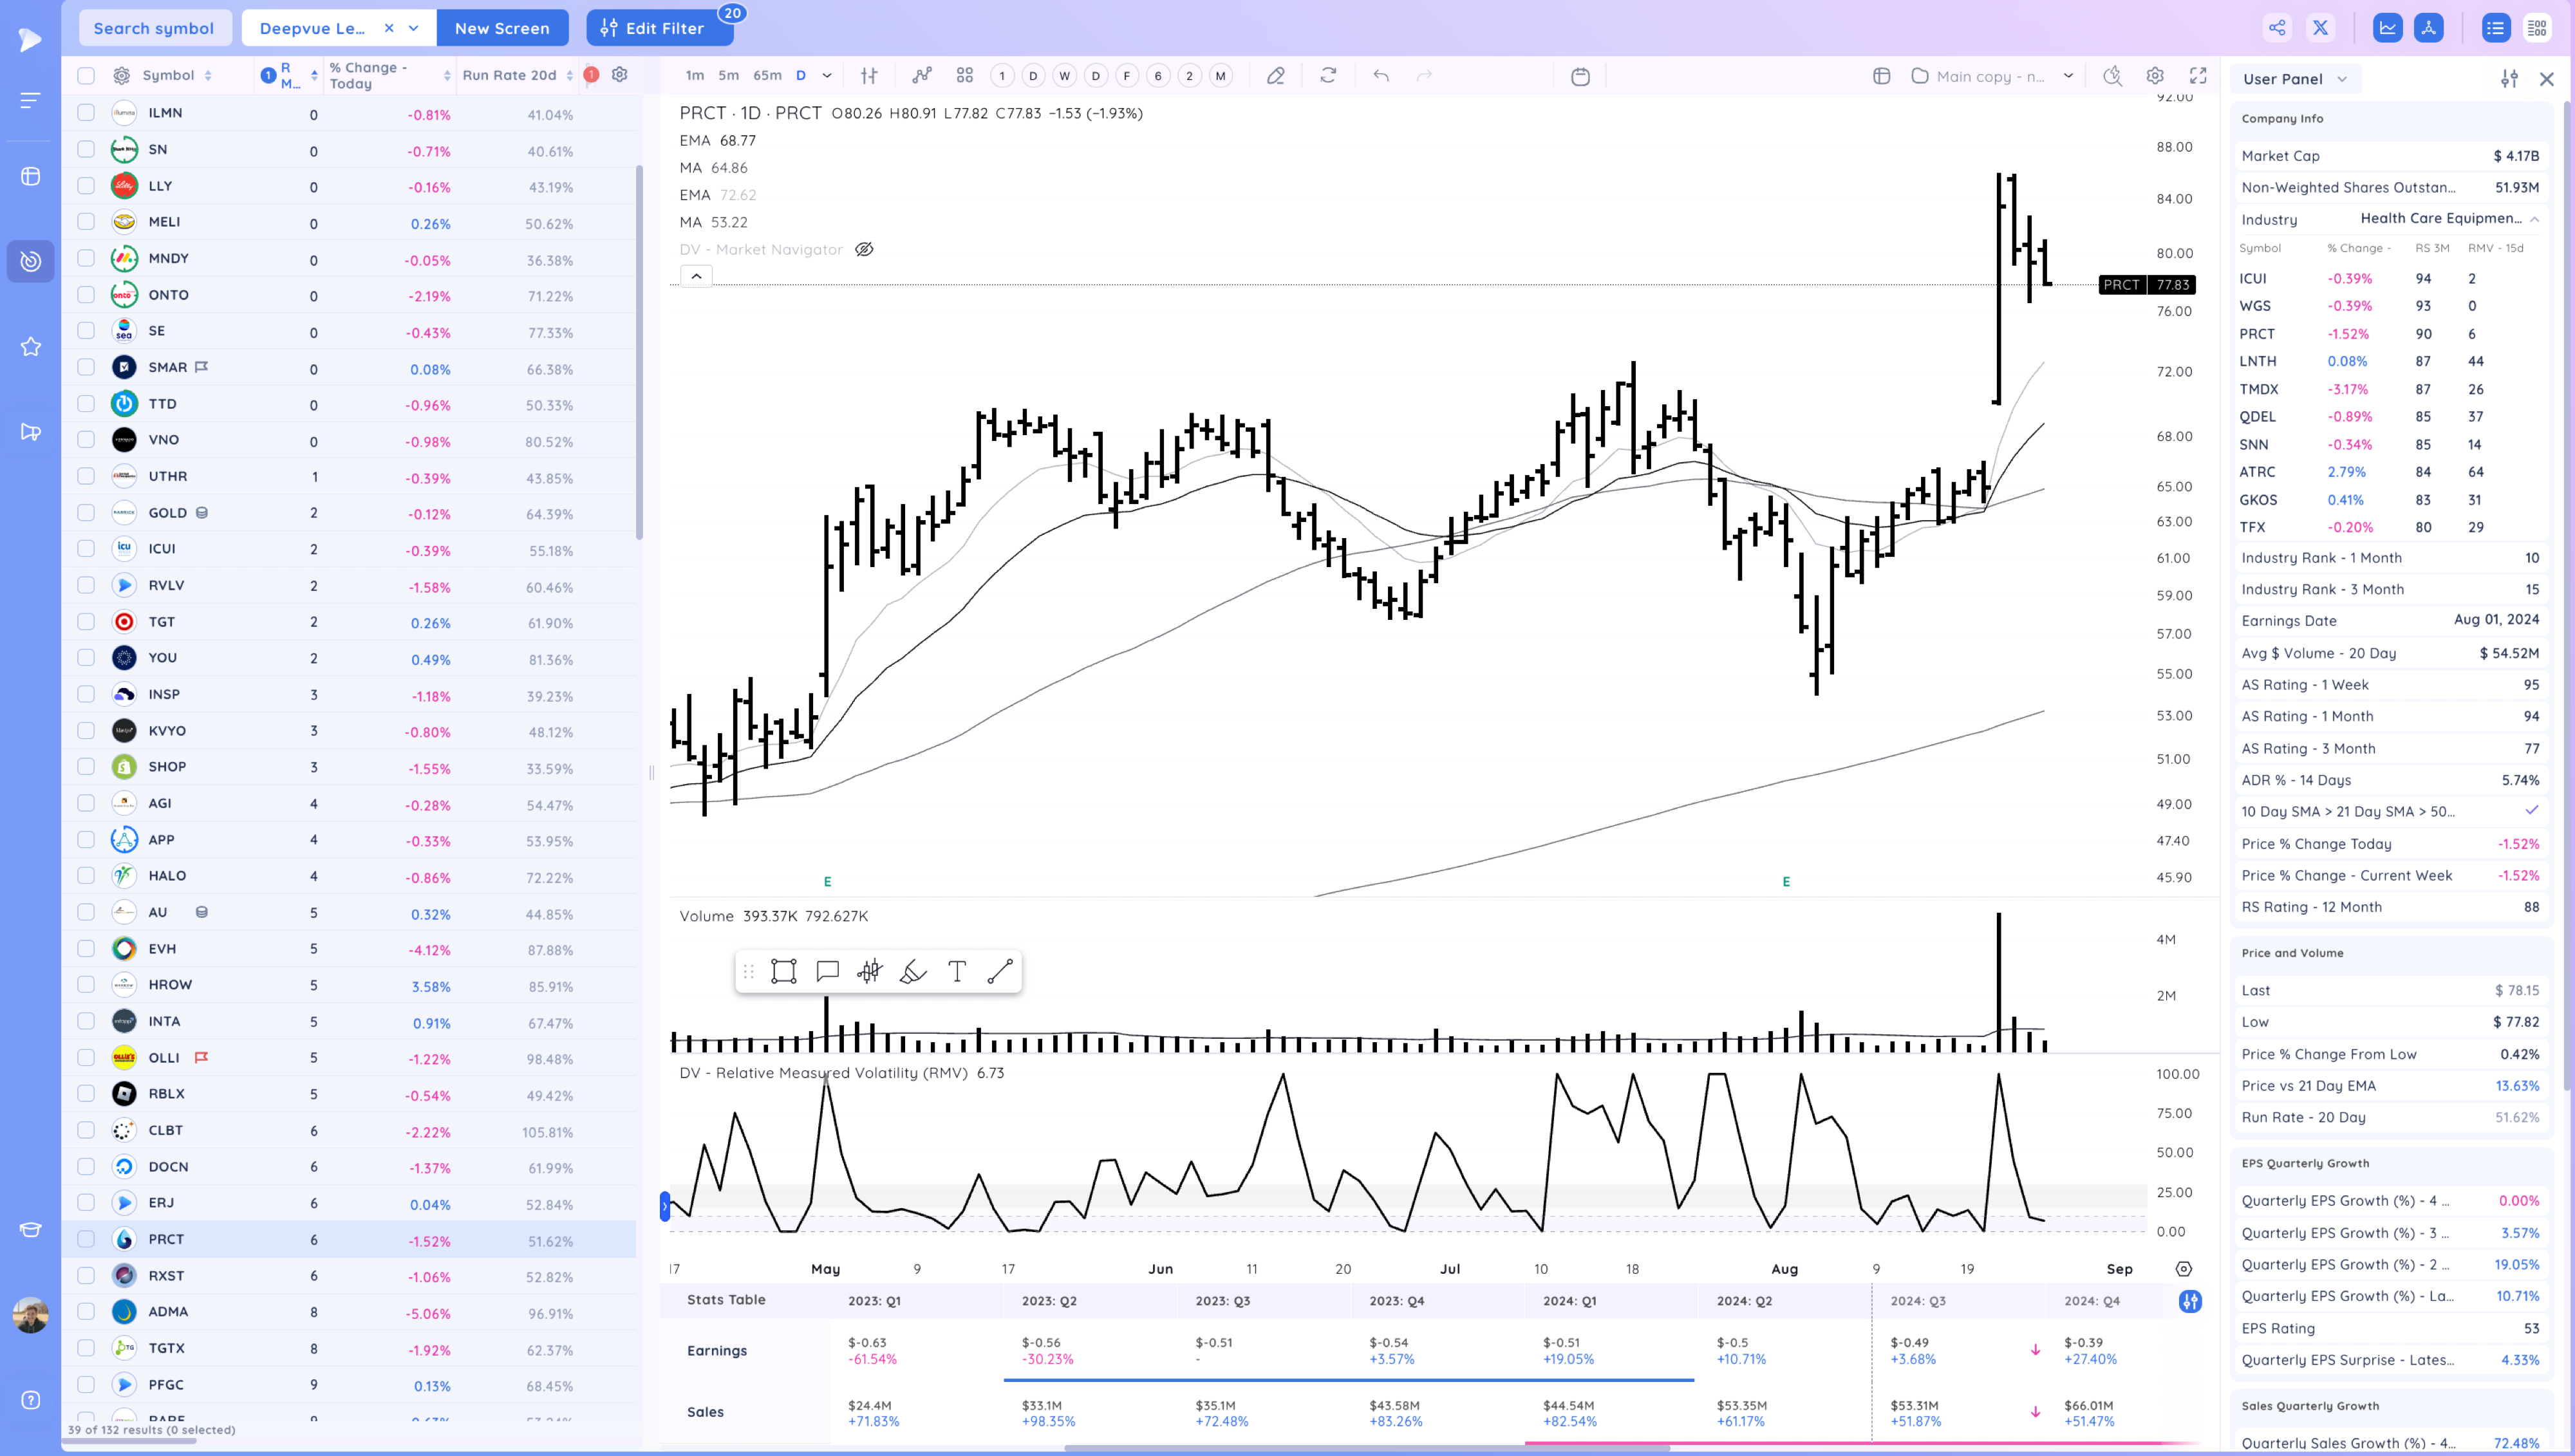Click the eraser icon in chart toolbar
This screenshot has width=2575, height=1456.
[1275, 76]
